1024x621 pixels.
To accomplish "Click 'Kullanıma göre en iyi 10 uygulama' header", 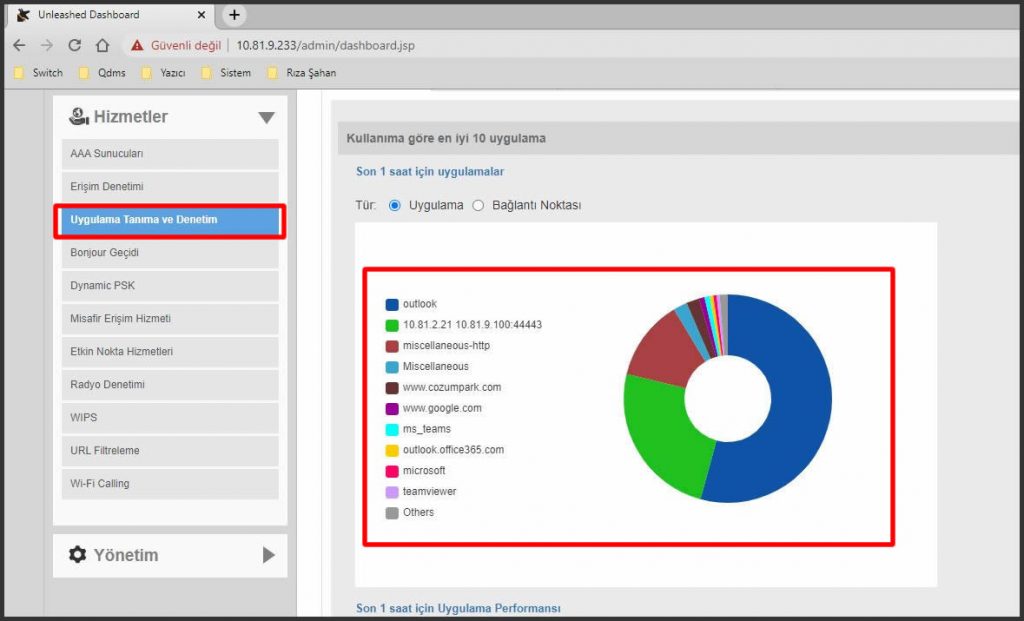I will point(446,138).
